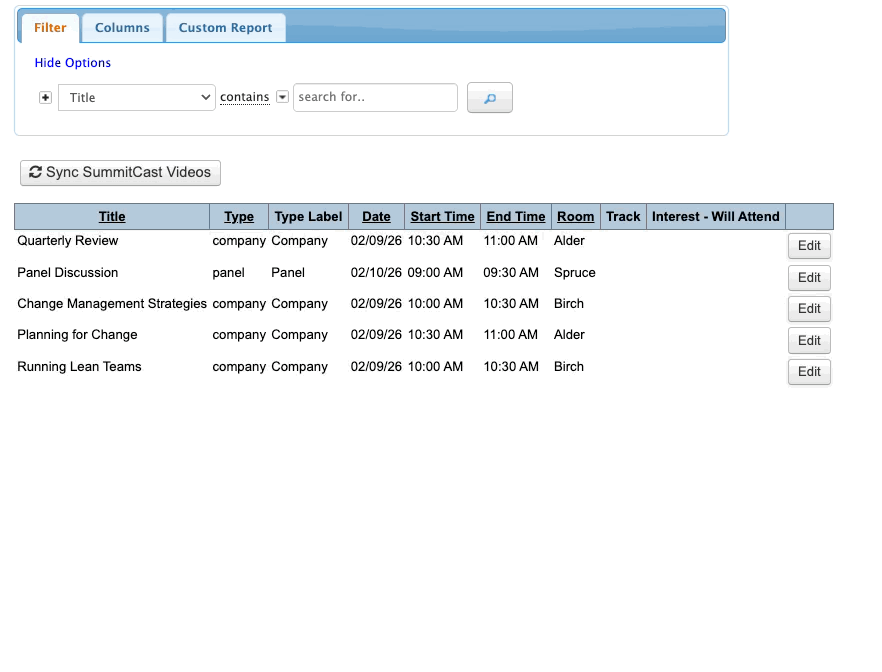Sort by Room column header
This screenshot has width=882, height=672.
(x=575, y=217)
